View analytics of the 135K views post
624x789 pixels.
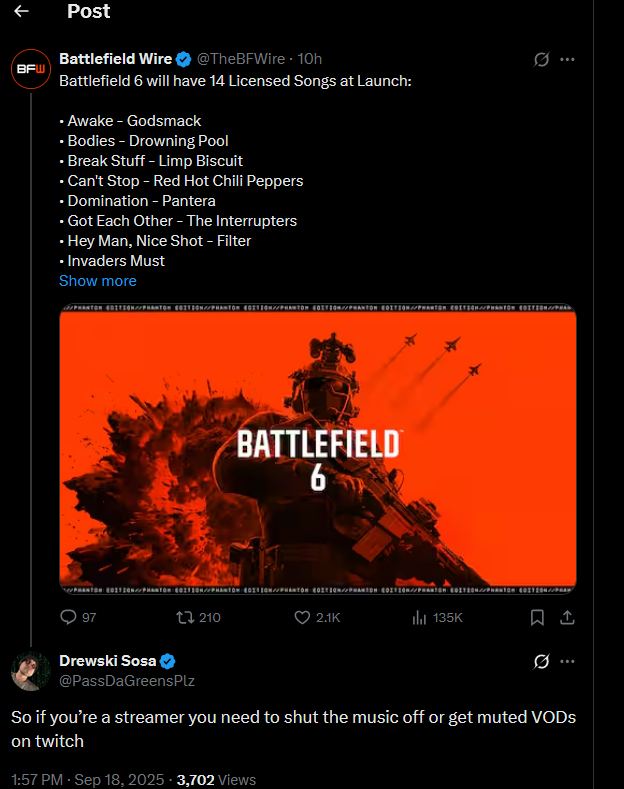(421, 618)
